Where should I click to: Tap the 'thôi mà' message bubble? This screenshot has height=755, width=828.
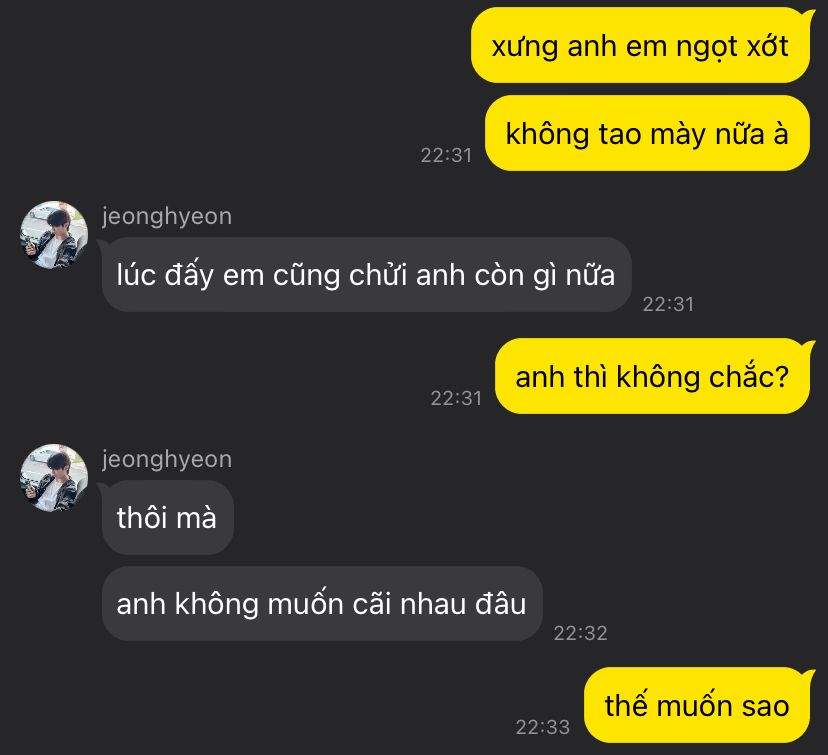pyautogui.click(x=167, y=517)
